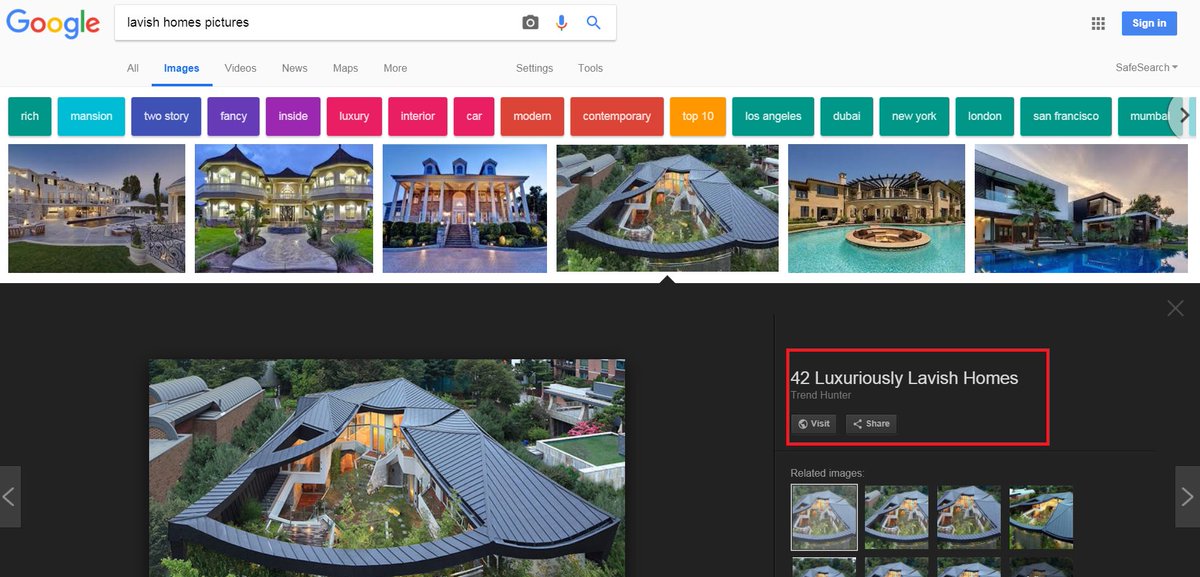Open the SafeSearch dropdown

coord(1146,67)
